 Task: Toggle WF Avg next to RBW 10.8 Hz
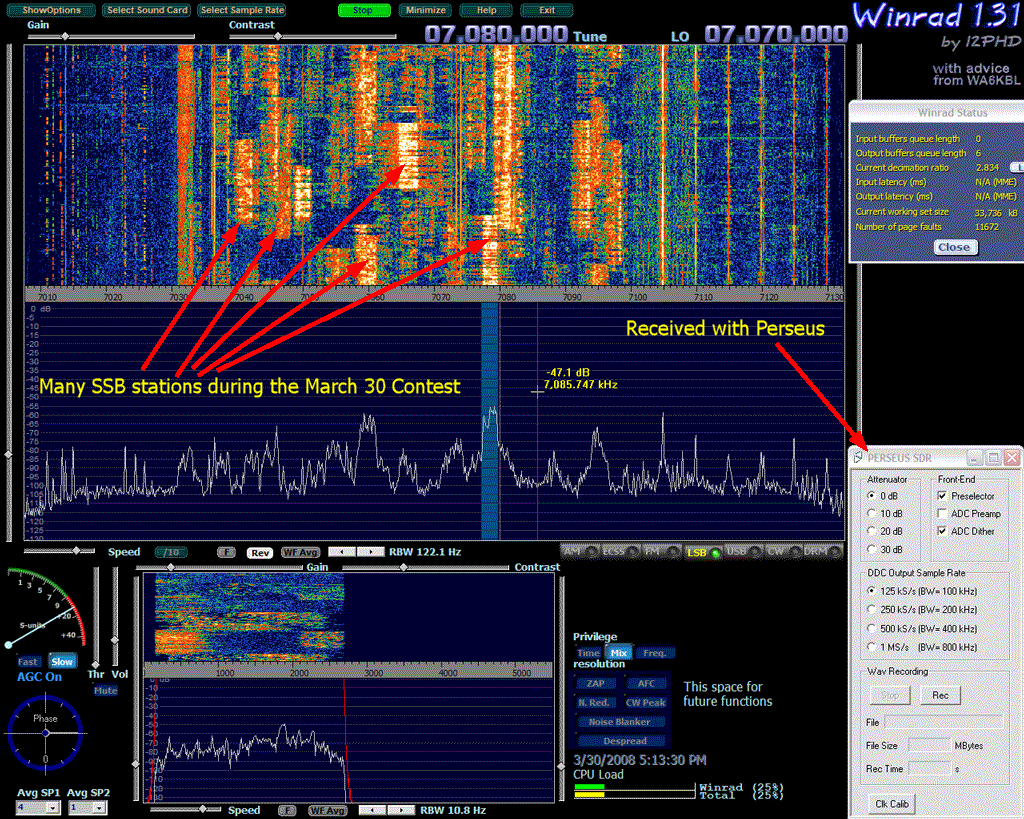tap(327, 811)
